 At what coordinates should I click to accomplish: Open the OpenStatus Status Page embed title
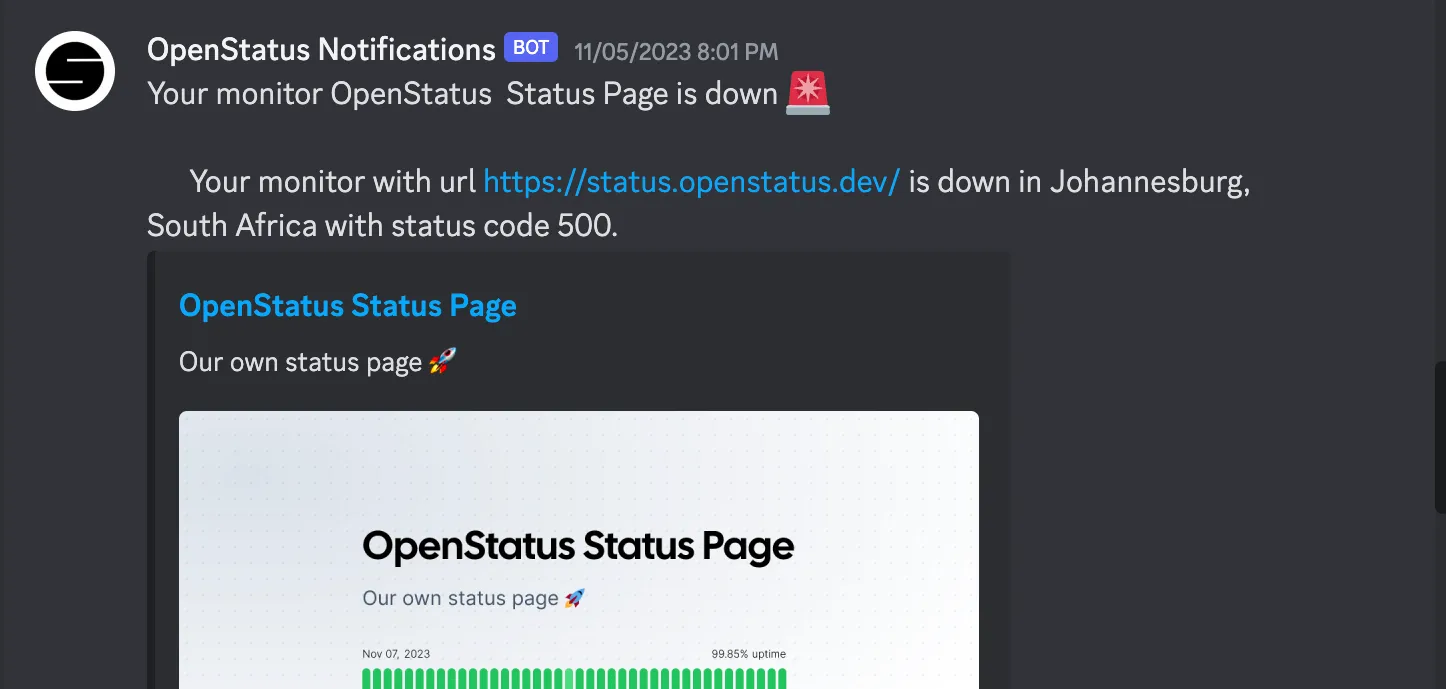click(347, 305)
